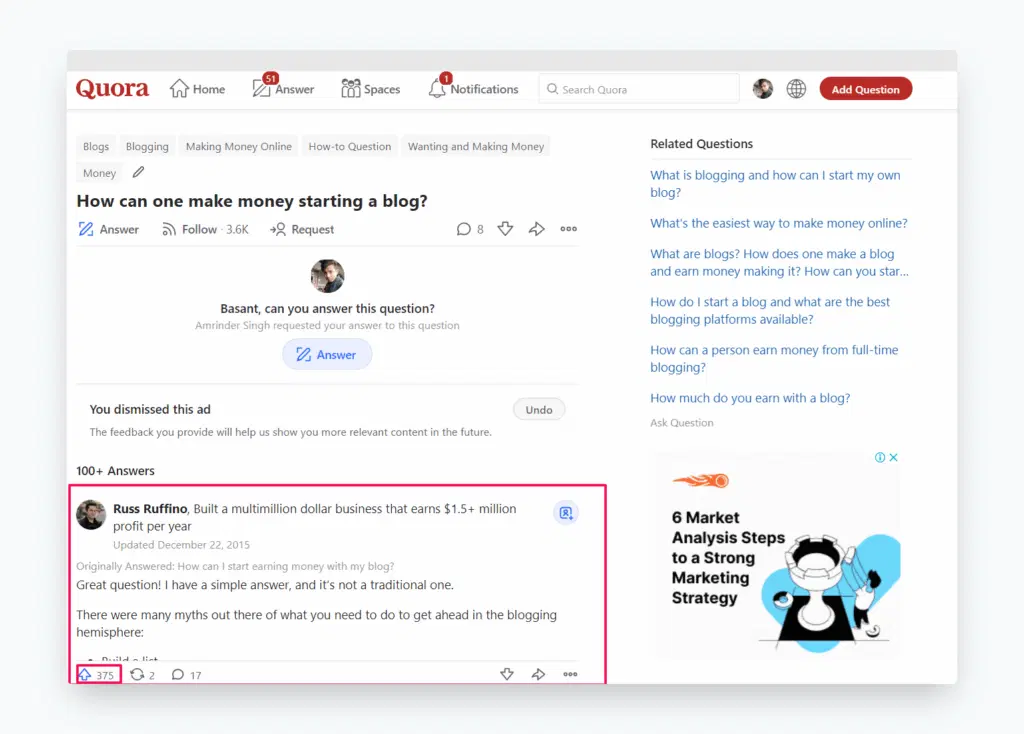Open 'What's the easiest way to make money online?'
The height and width of the screenshot is (734, 1024).
(x=778, y=223)
